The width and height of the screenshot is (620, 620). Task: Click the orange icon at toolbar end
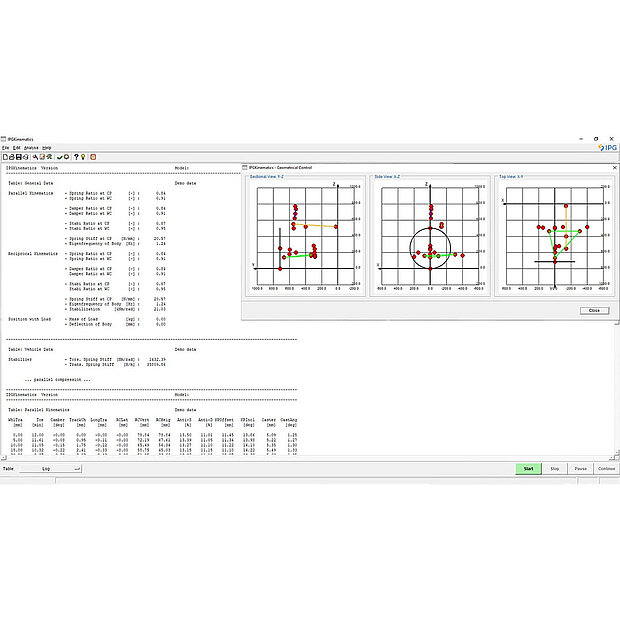tap(93, 157)
